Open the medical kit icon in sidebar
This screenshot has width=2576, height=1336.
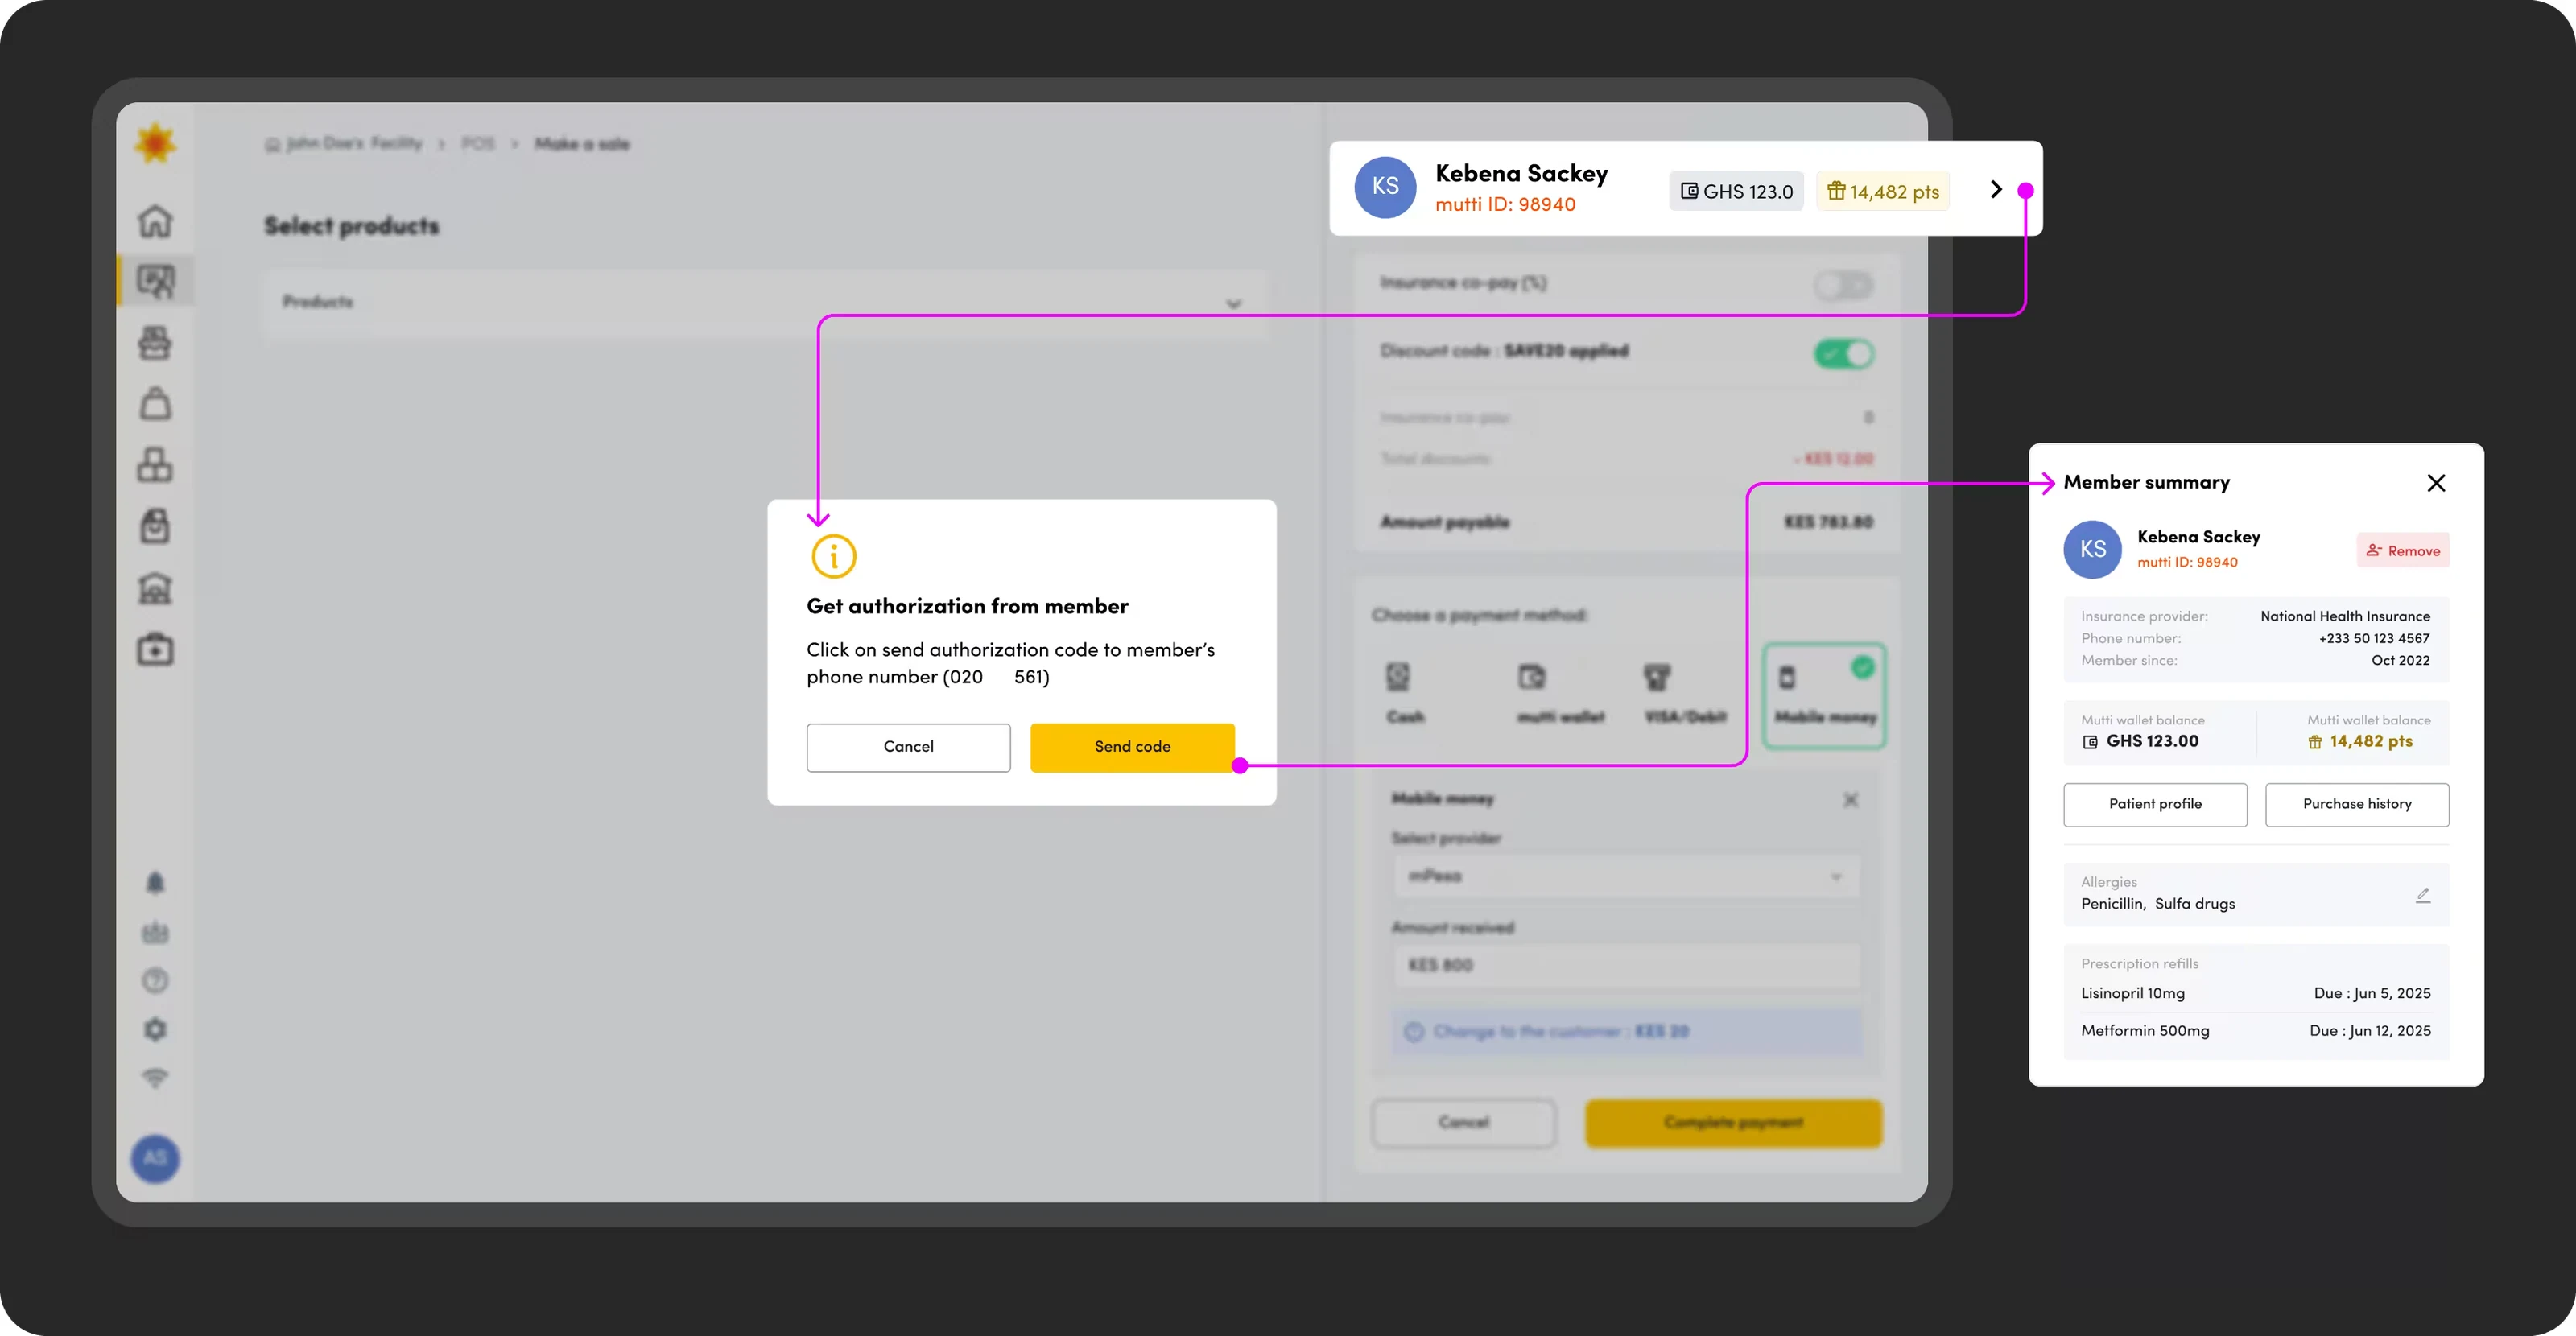(x=155, y=649)
